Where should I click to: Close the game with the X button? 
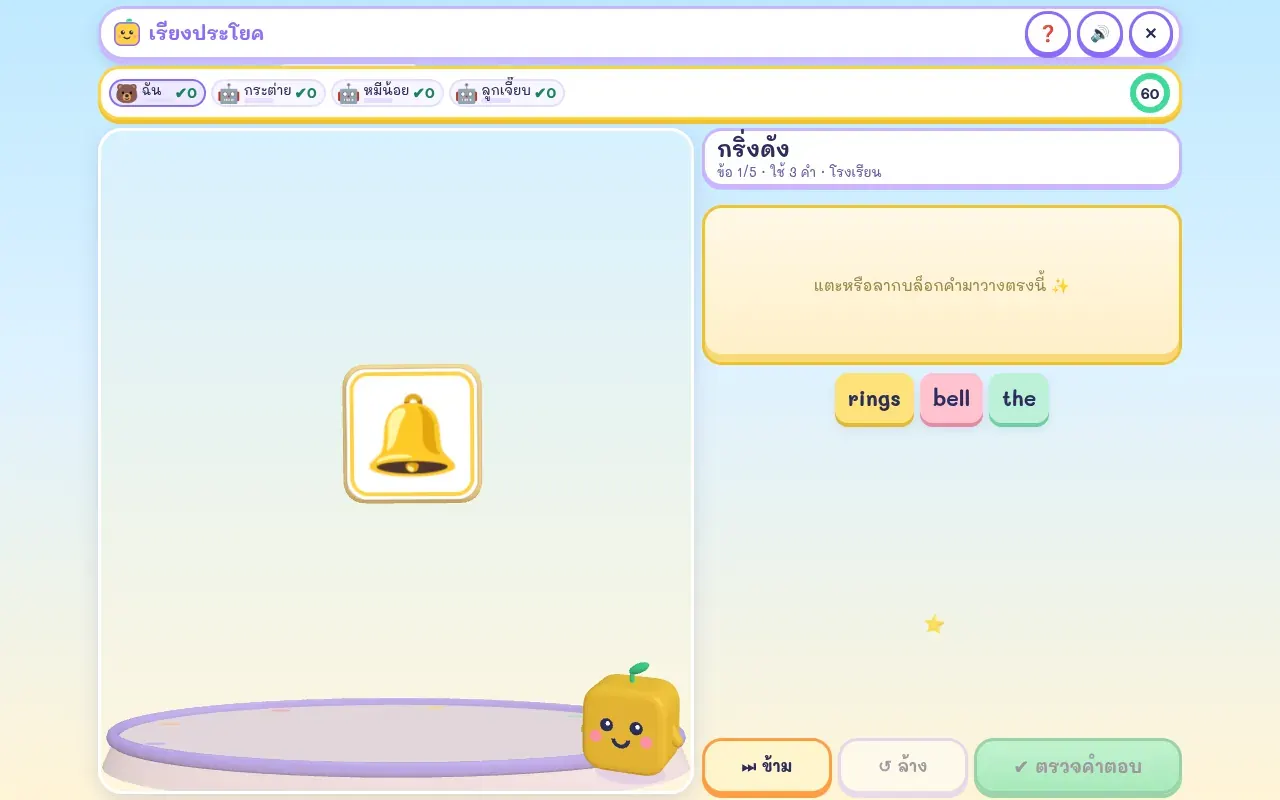(x=1151, y=34)
